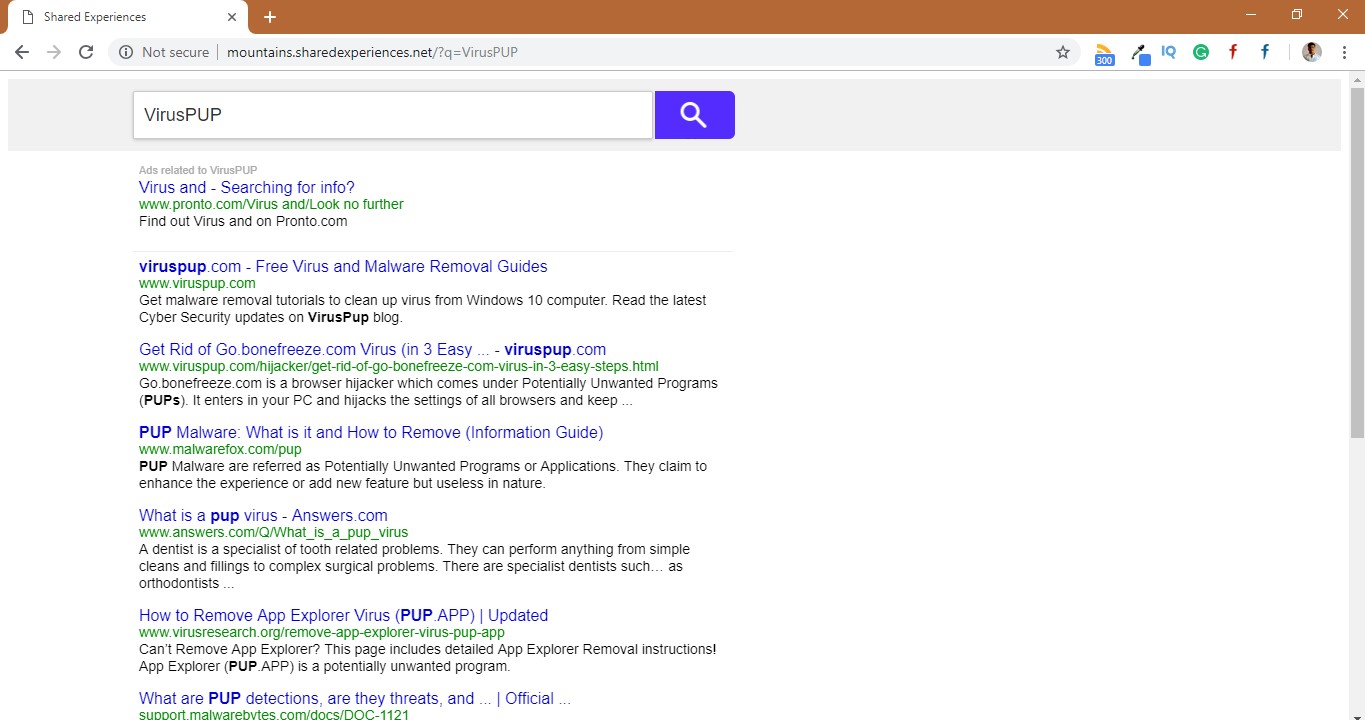Open the viruspup.com malware removal guides result
The width and height of the screenshot is (1365, 720).
[x=343, y=266]
